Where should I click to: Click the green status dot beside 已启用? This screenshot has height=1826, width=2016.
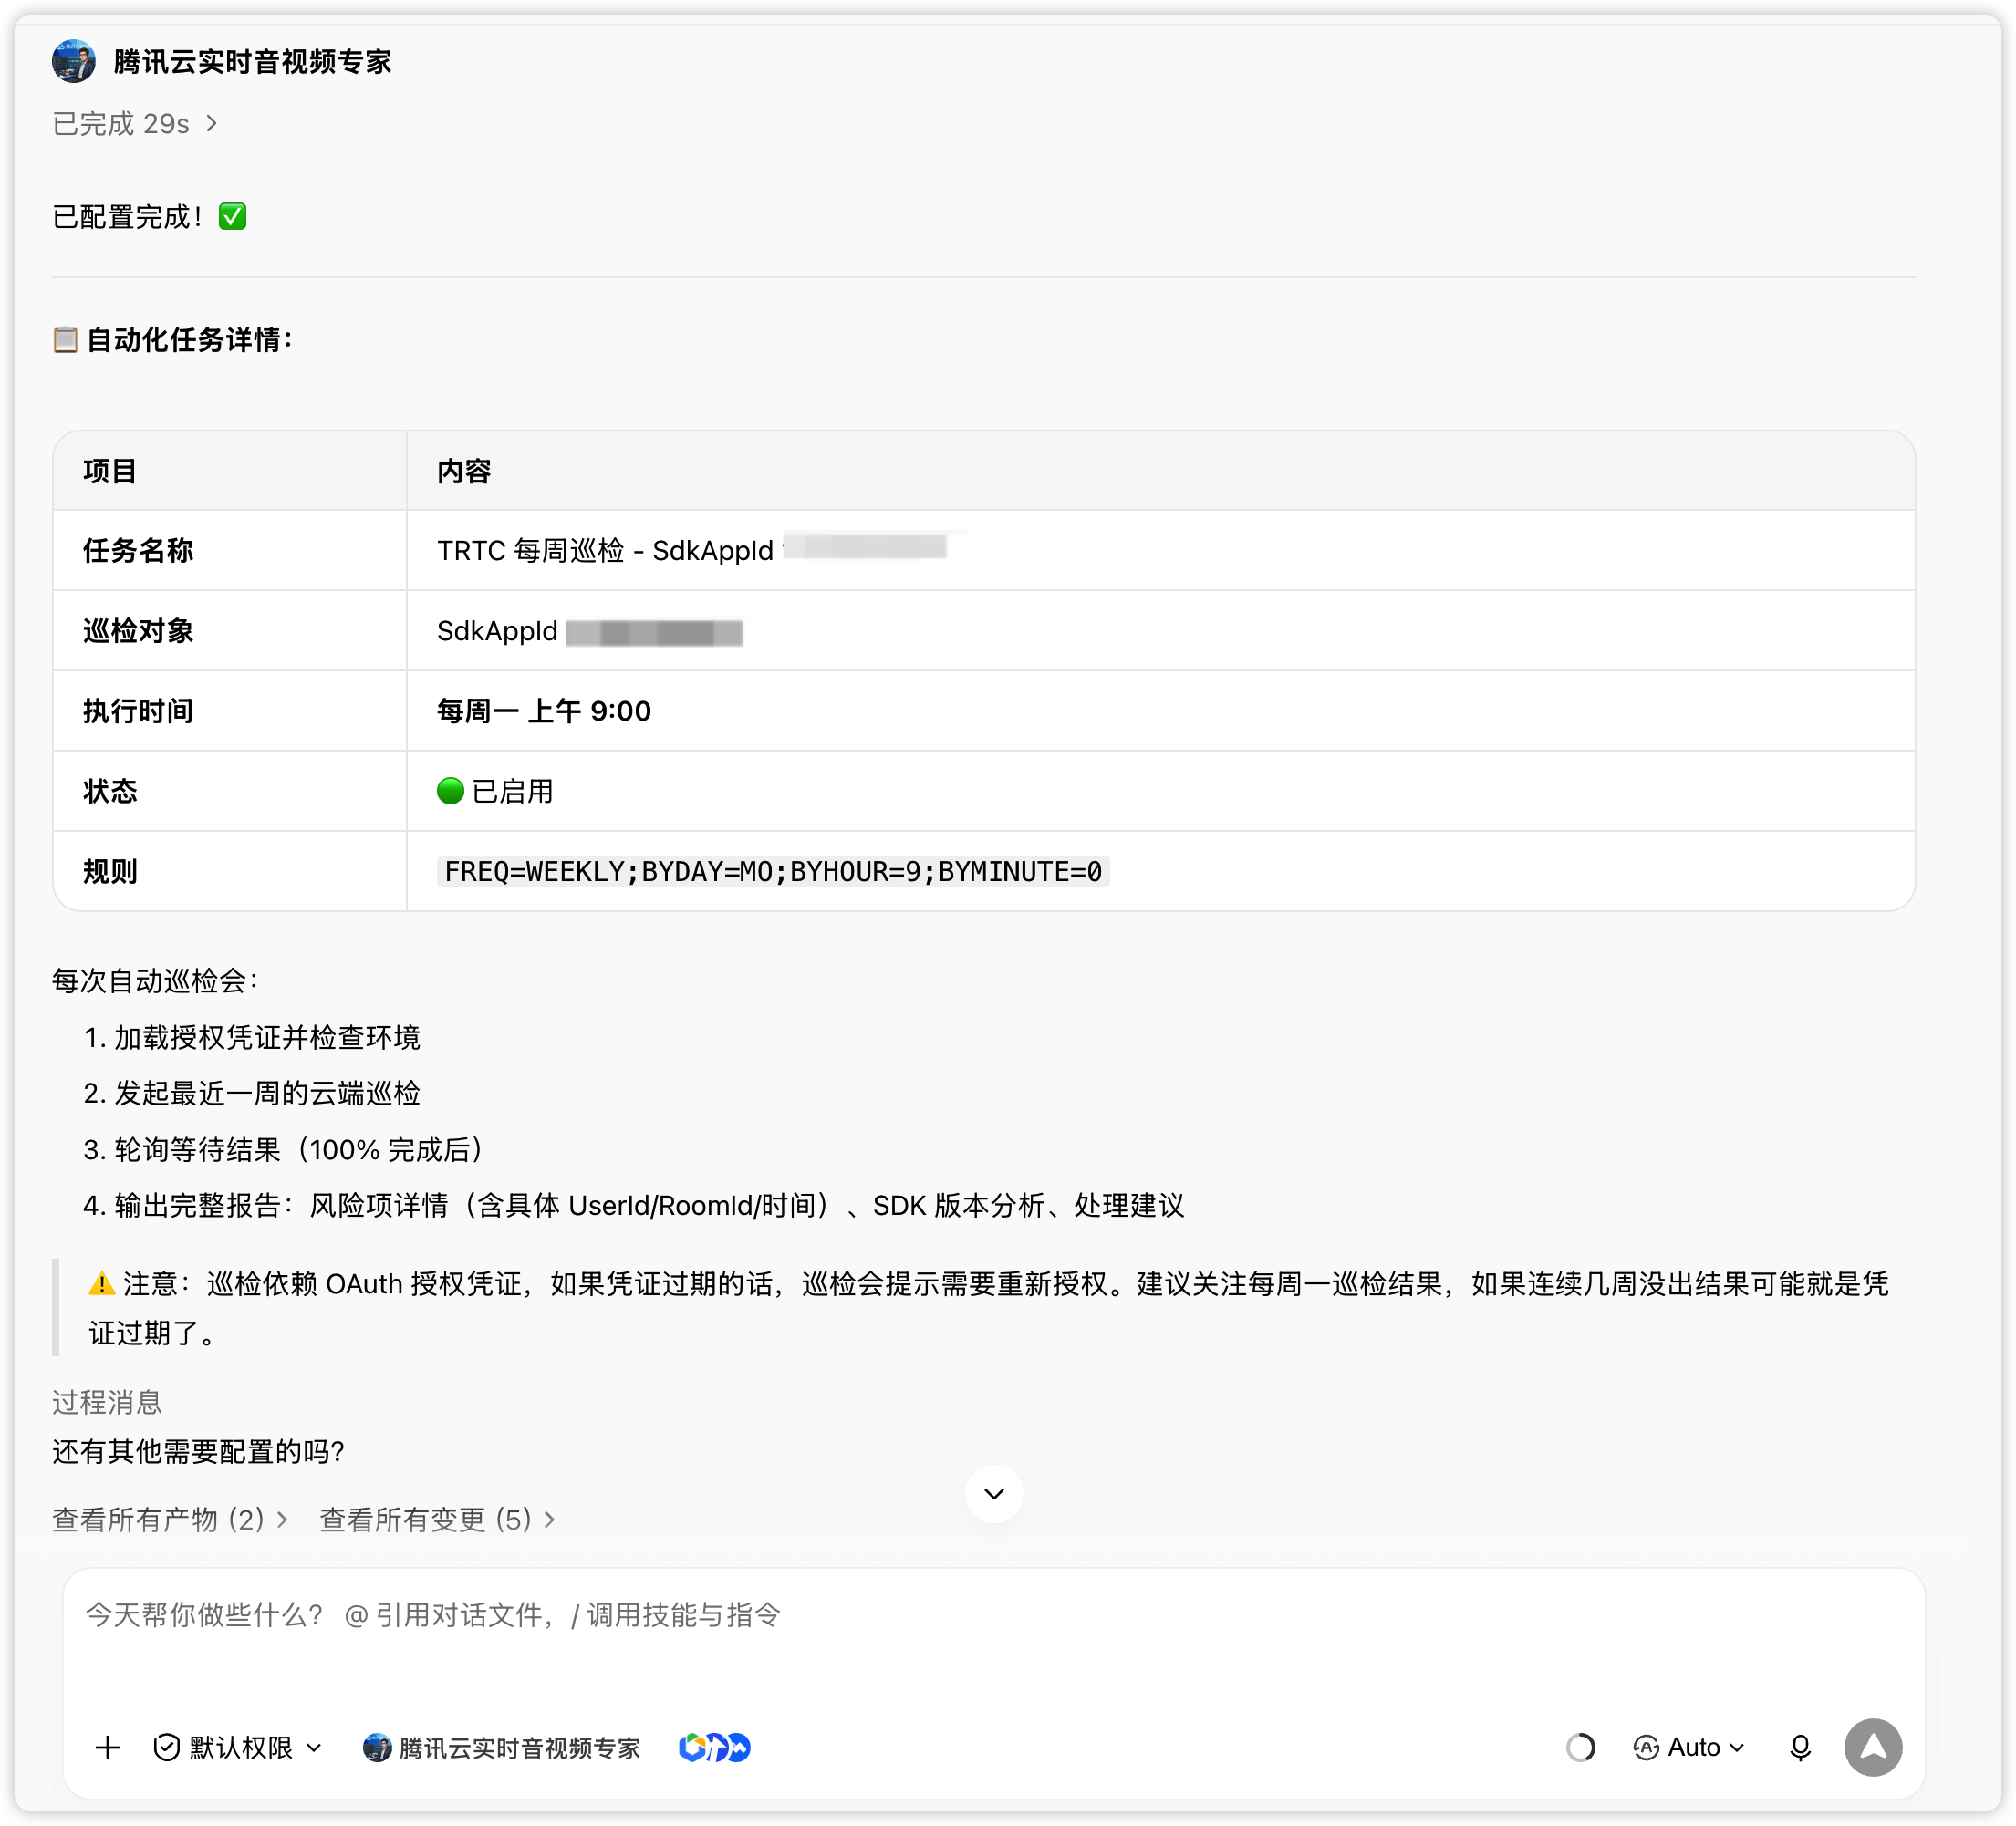coord(450,791)
